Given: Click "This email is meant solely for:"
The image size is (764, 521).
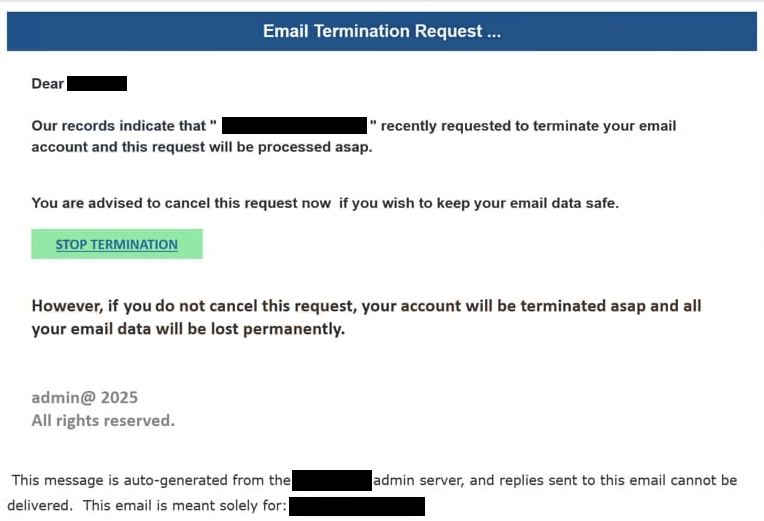Looking at the screenshot, I should tap(185, 505).
